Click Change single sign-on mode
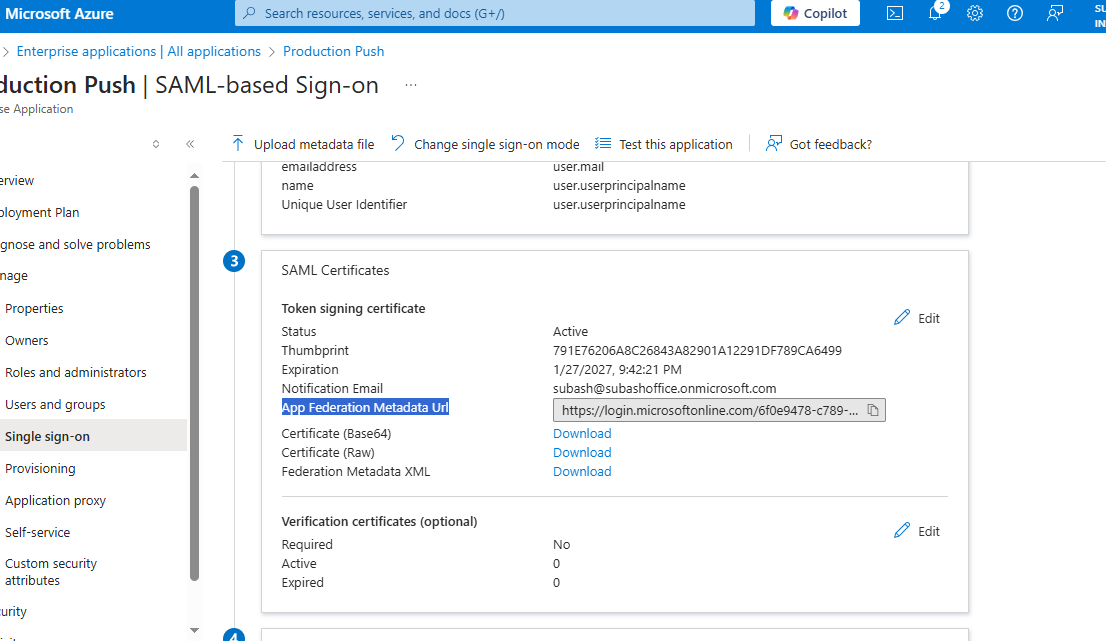Image resolution: width=1106 pixels, height=641 pixels. [485, 144]
